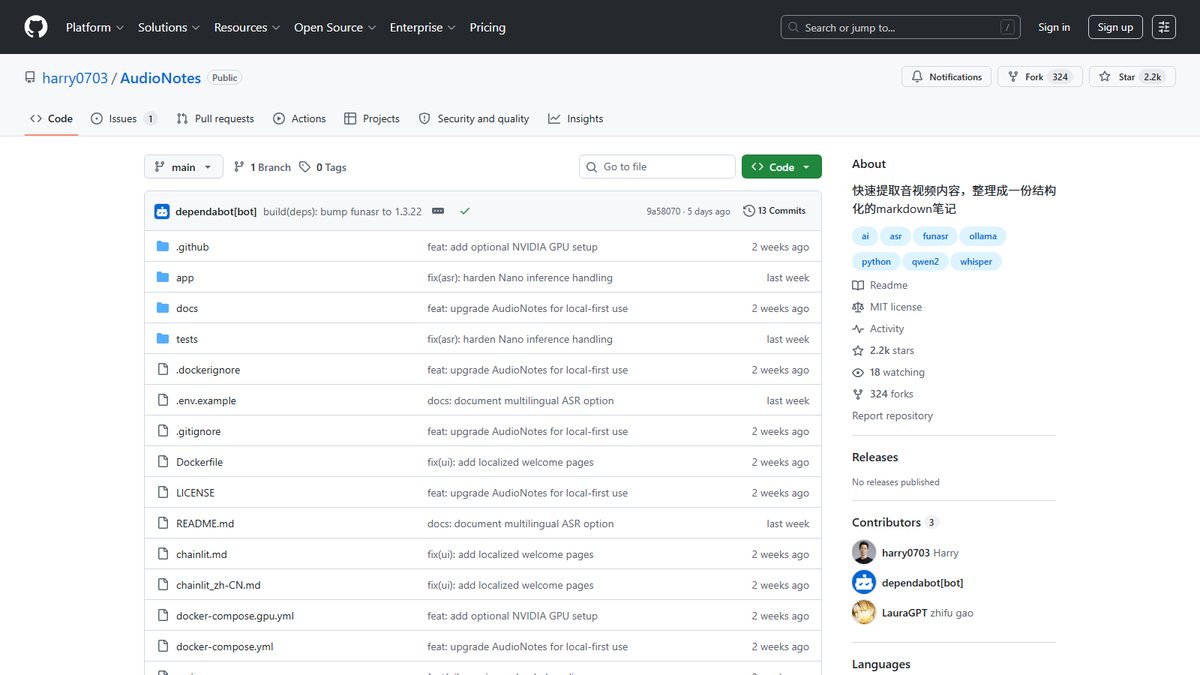
Task: Open docker-compose.gpu.yml file
Action: click(x=235, y=616)
